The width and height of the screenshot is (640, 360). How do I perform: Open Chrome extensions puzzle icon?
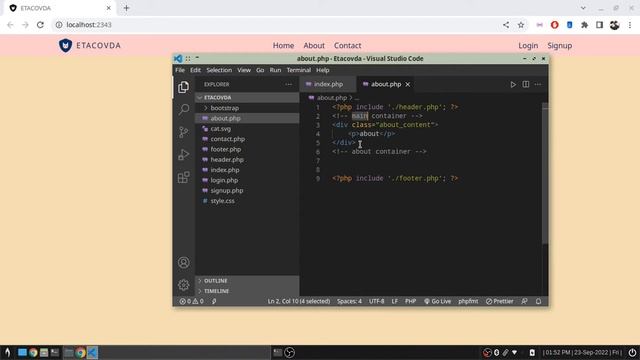pos(584,25)
